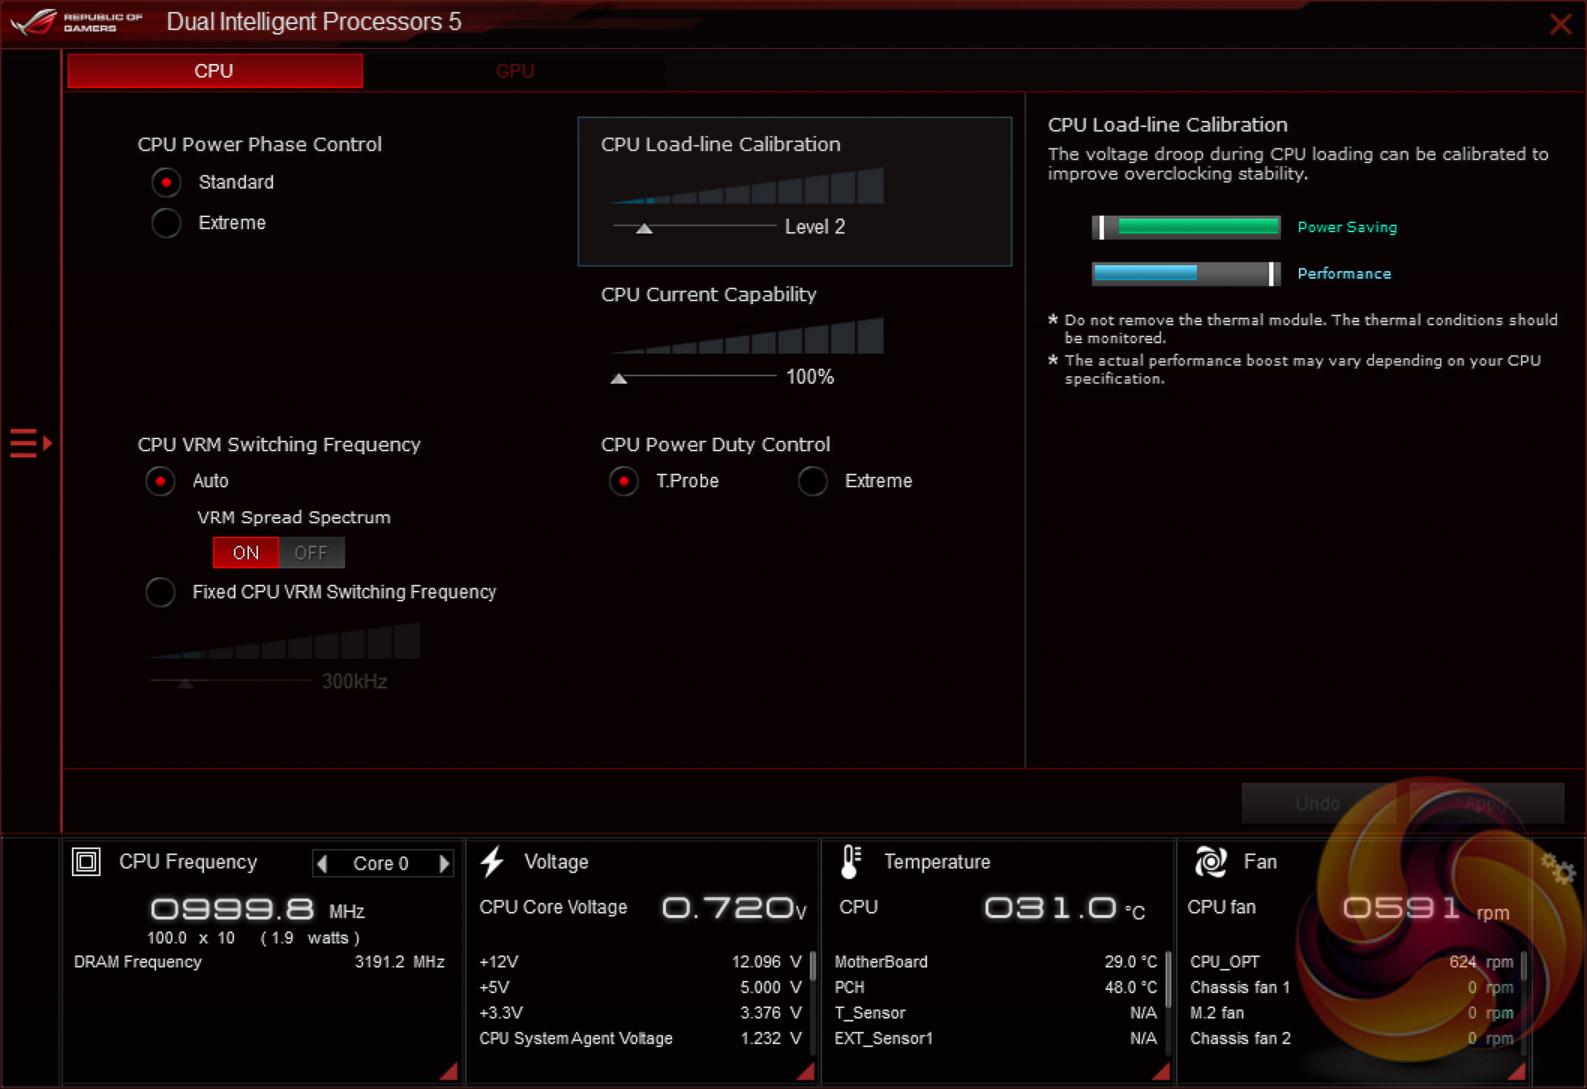Screen dimensions: 1587x1089
Task: Adjust Fixed VRM frequency 300kHz slider handle
Action: tap(185, 683)
